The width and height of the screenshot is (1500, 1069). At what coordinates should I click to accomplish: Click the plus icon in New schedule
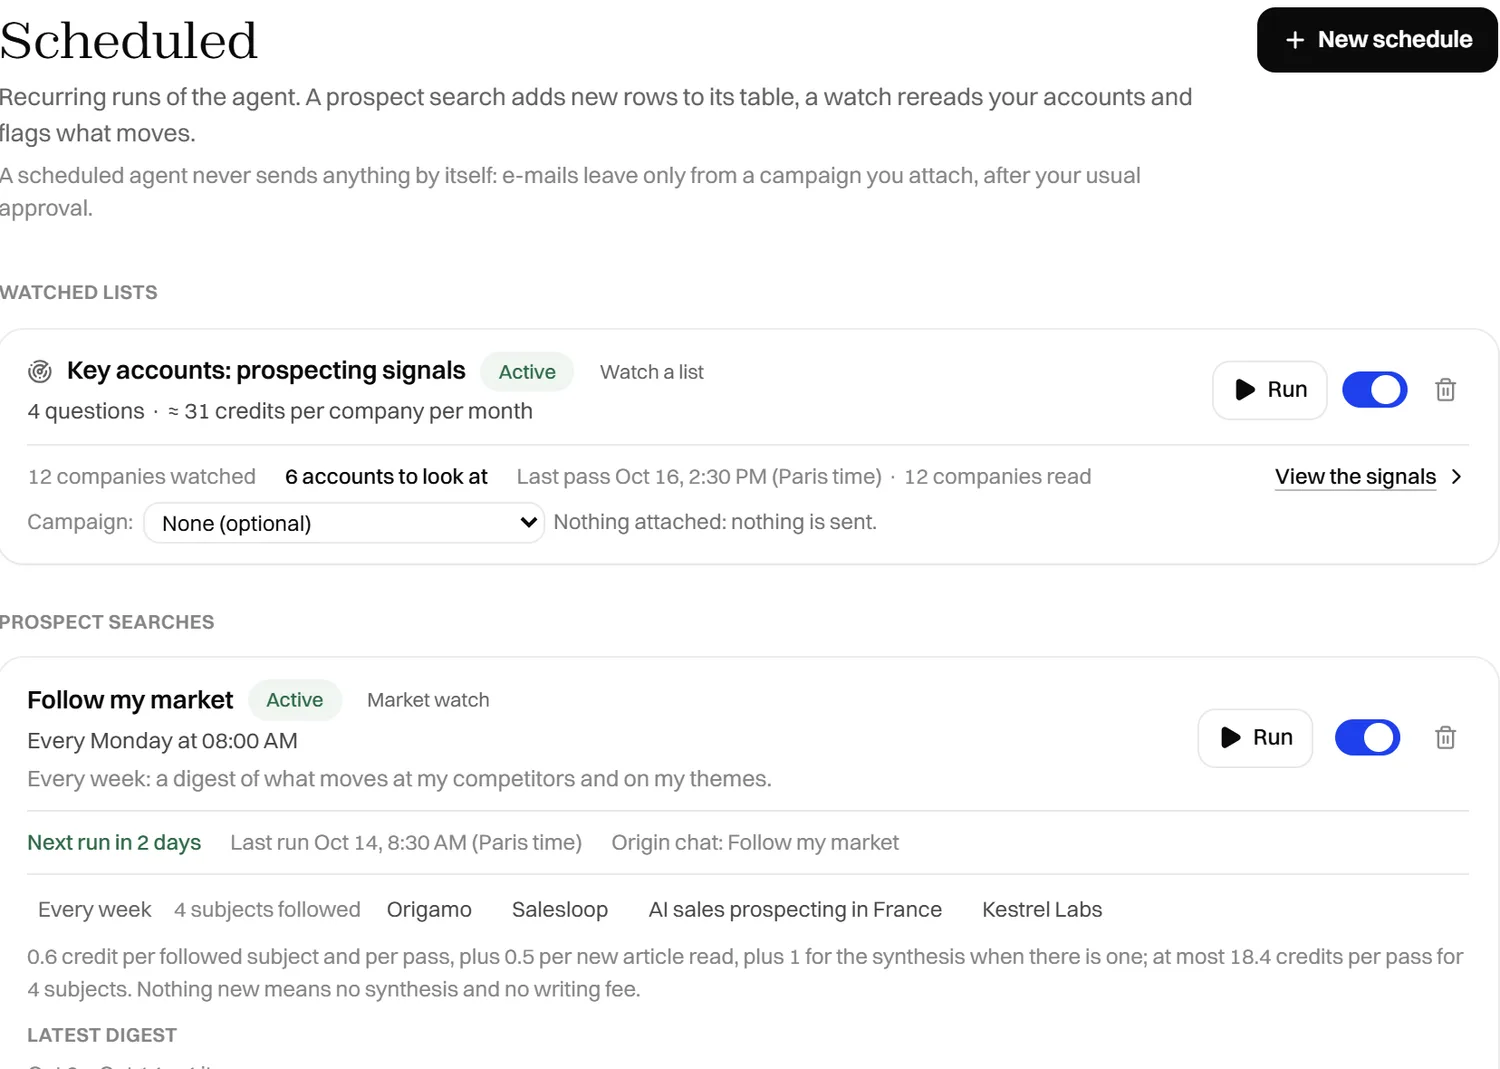(1295, 40)
